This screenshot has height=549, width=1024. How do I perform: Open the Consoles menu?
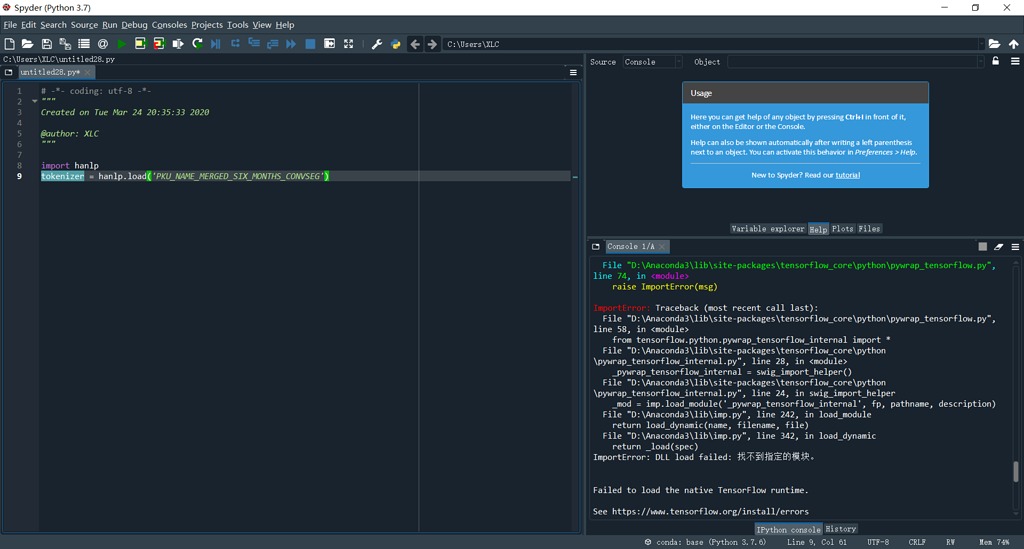point(169,25)
